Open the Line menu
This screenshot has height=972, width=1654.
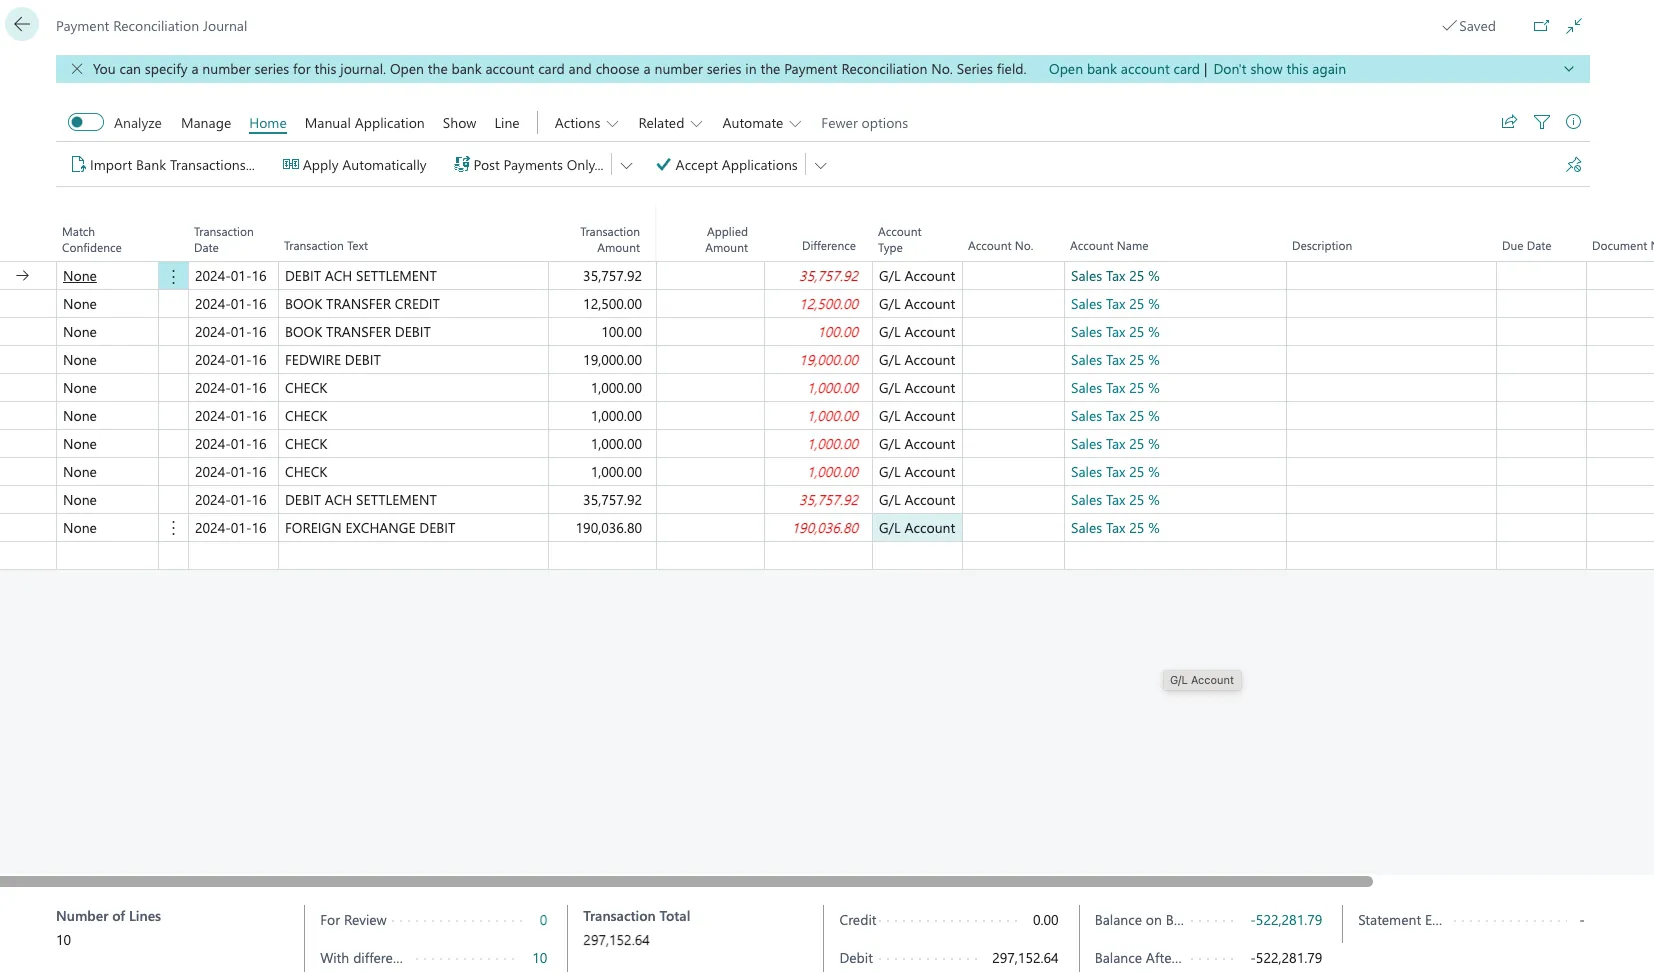507,123
